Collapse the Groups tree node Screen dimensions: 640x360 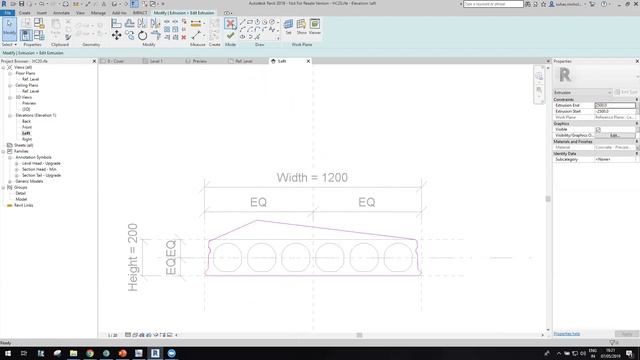pos(3,187)
